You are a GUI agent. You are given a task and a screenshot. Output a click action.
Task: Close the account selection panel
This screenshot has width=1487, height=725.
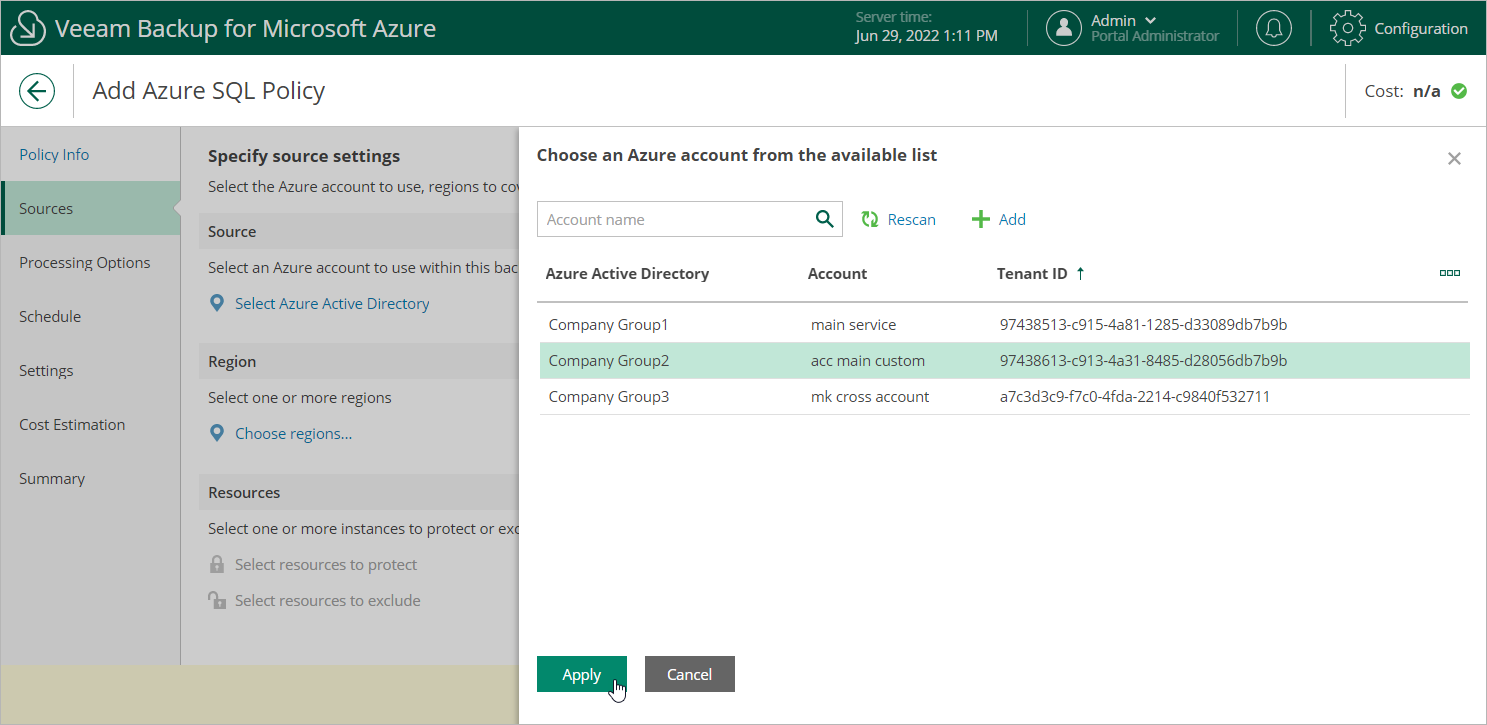pos(1454,159)
